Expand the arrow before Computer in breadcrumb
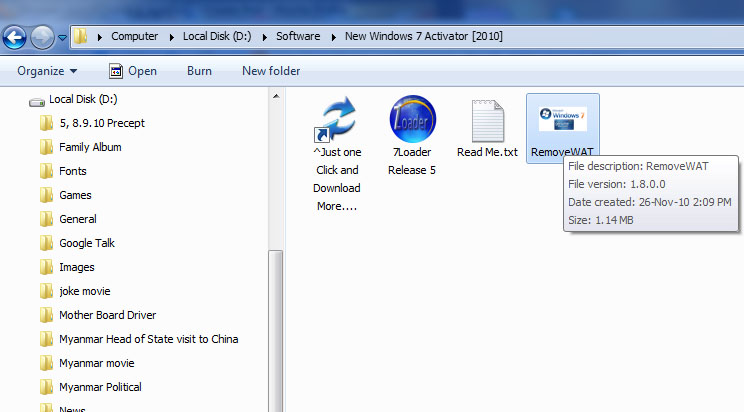The width and height of the screenshot is (744, 412). click(100, 37)
